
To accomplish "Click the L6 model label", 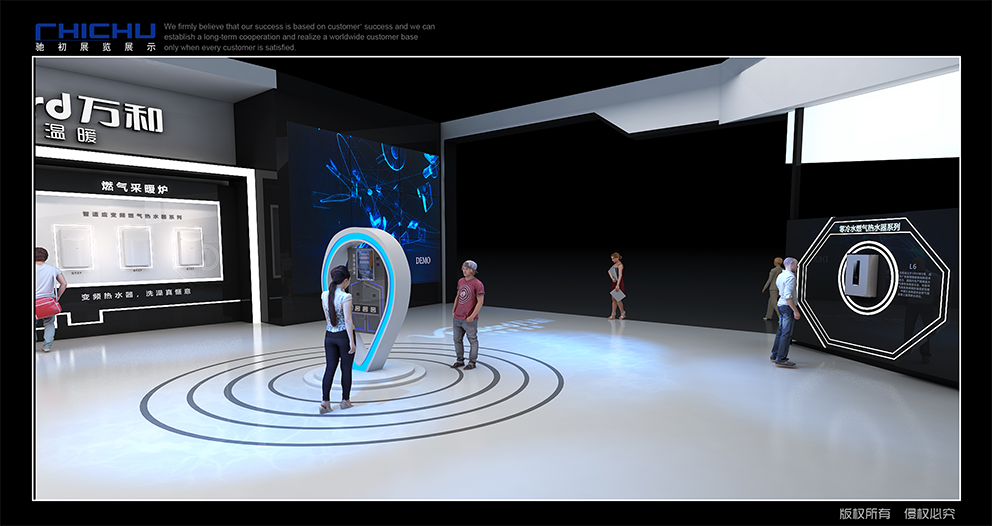I will (x=913, y=266).
